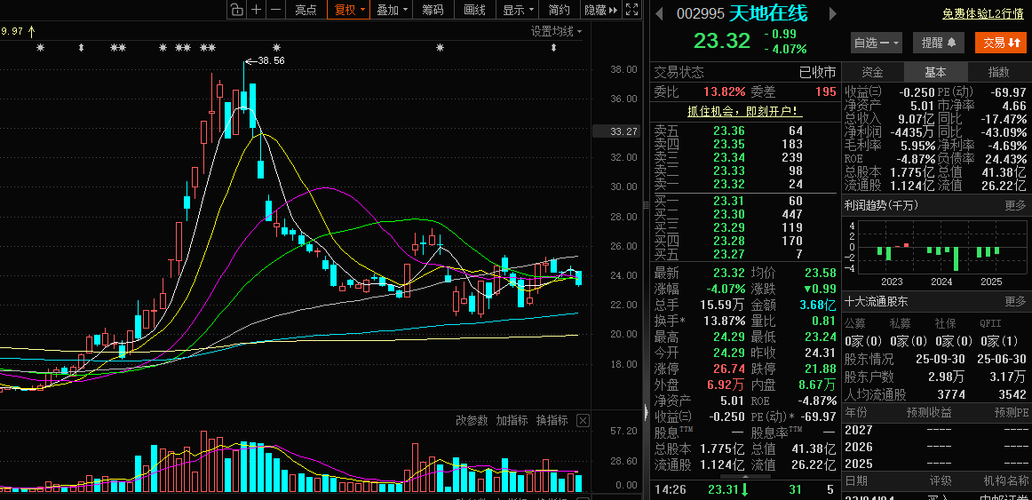
Task: Toggle the 筹码 chip distribution view
Action: pos(432,9)
